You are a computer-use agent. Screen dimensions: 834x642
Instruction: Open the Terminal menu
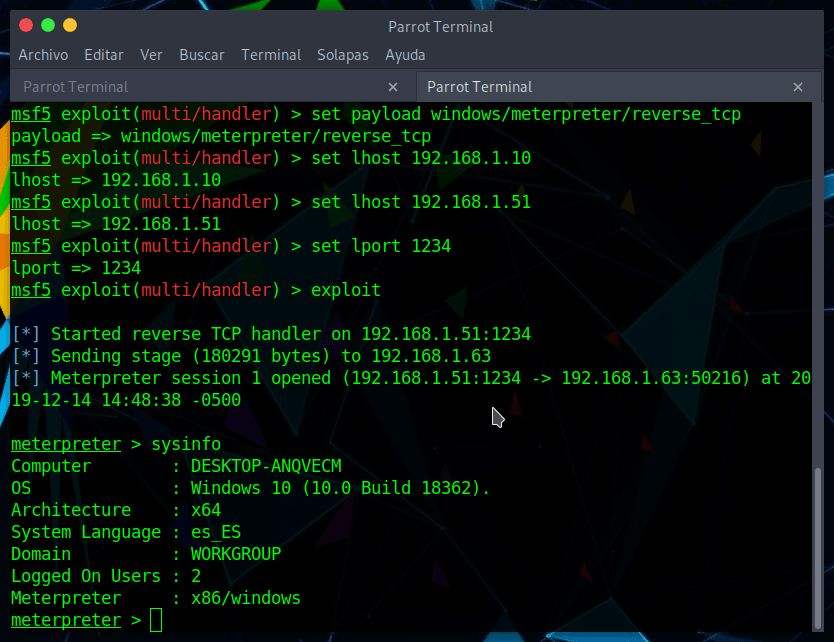click(271, 55)
